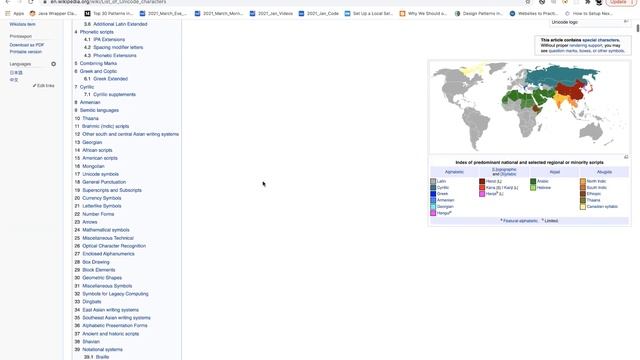640x360 pixels.
Task: Click the Abjad column header link
Action: pos(555,172)
